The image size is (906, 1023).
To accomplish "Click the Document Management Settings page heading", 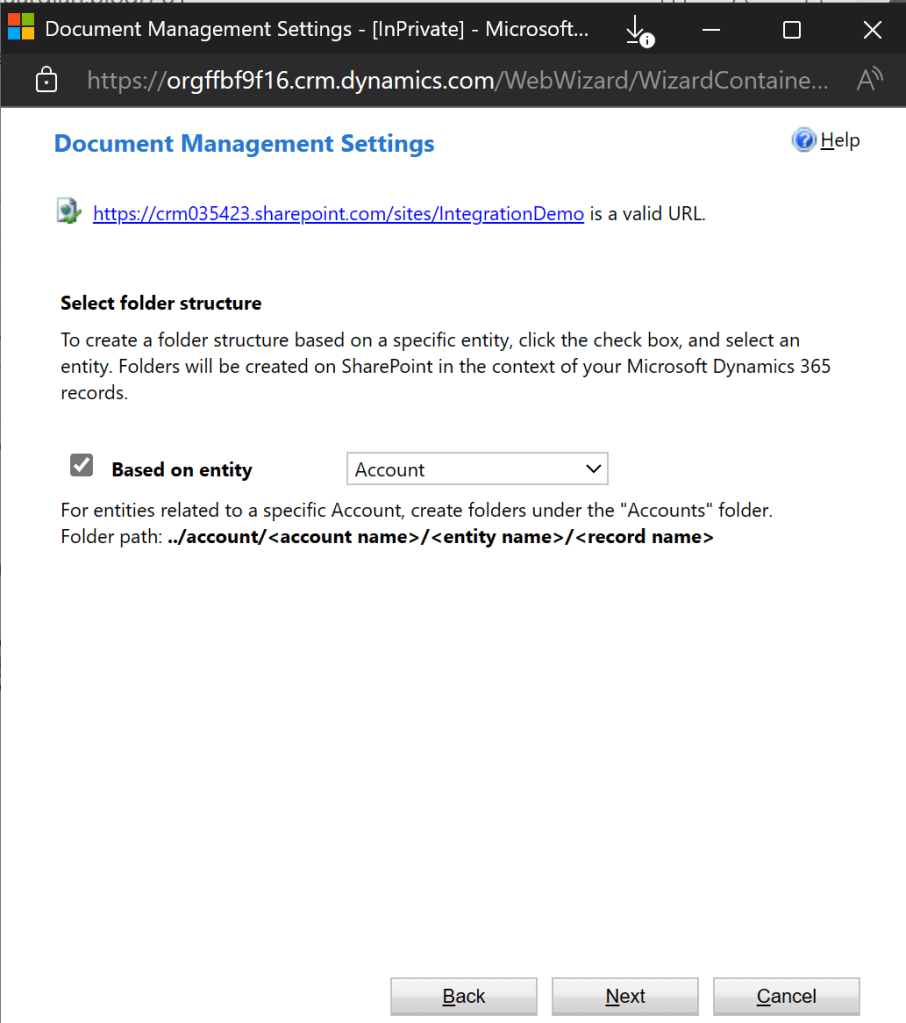I will tap(244, 144).
